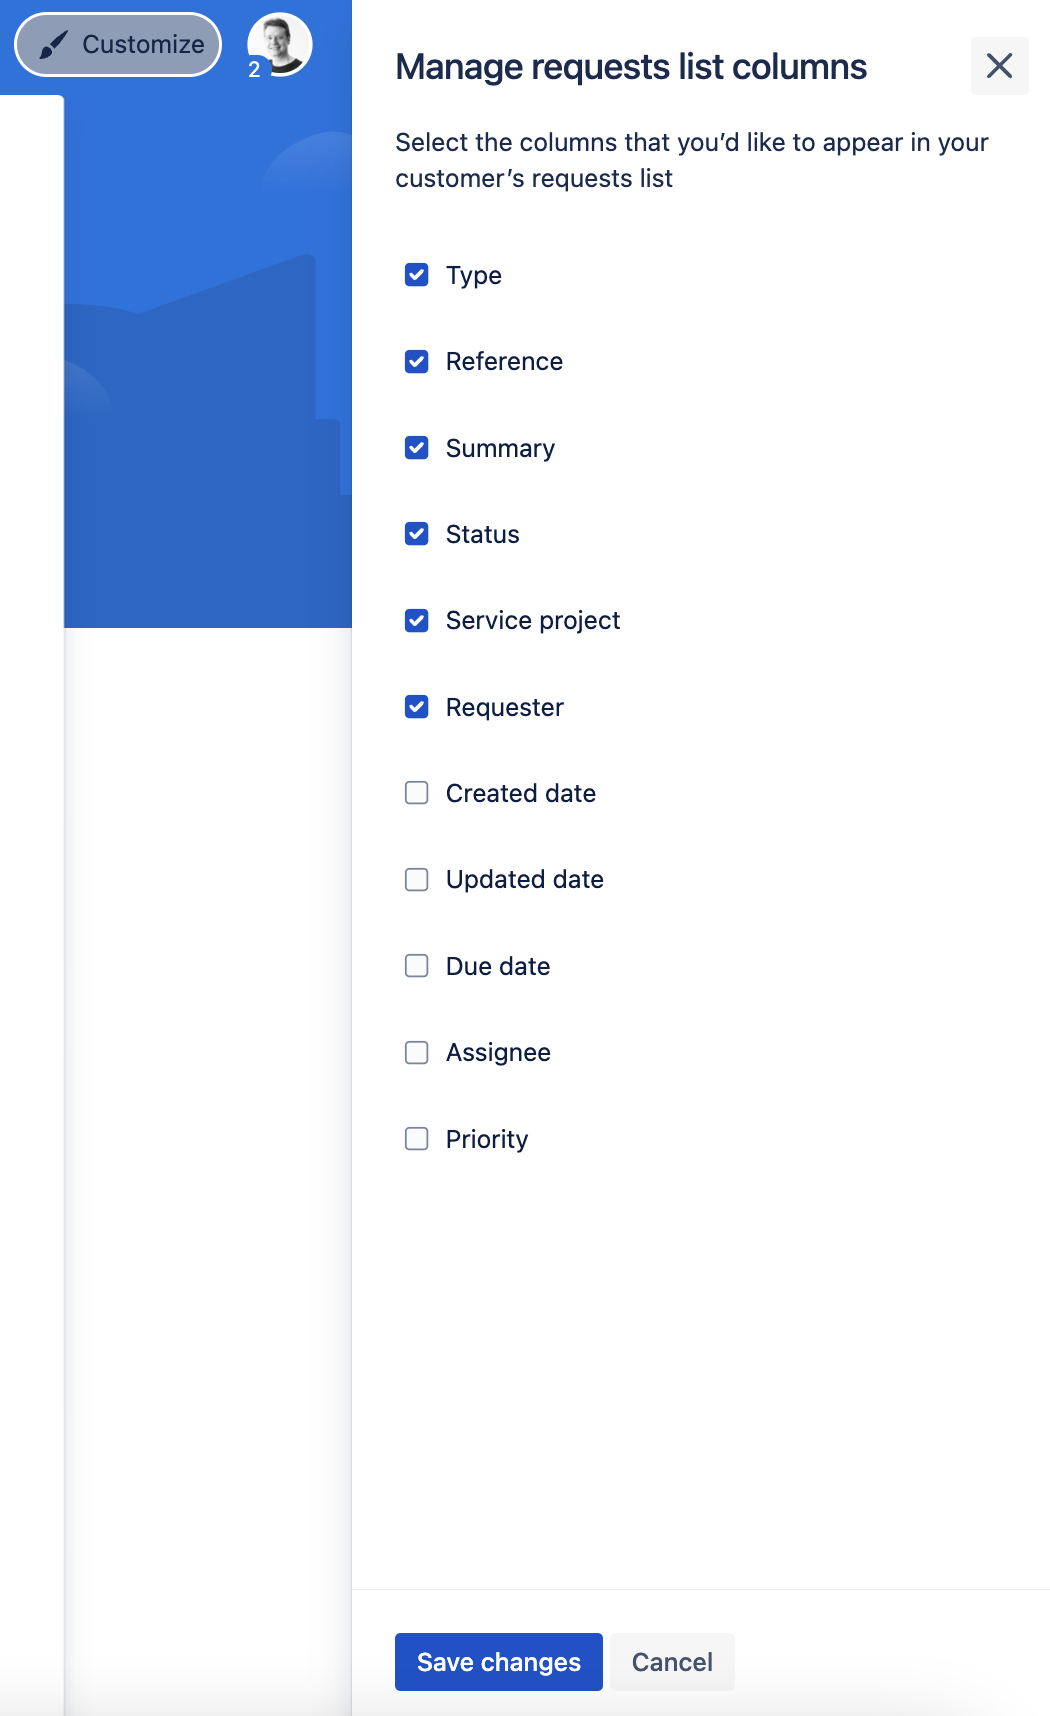Close the Manage requests list columns dialog
The width and height of the screenshot is (1050, 1716).
point(1000,66)
